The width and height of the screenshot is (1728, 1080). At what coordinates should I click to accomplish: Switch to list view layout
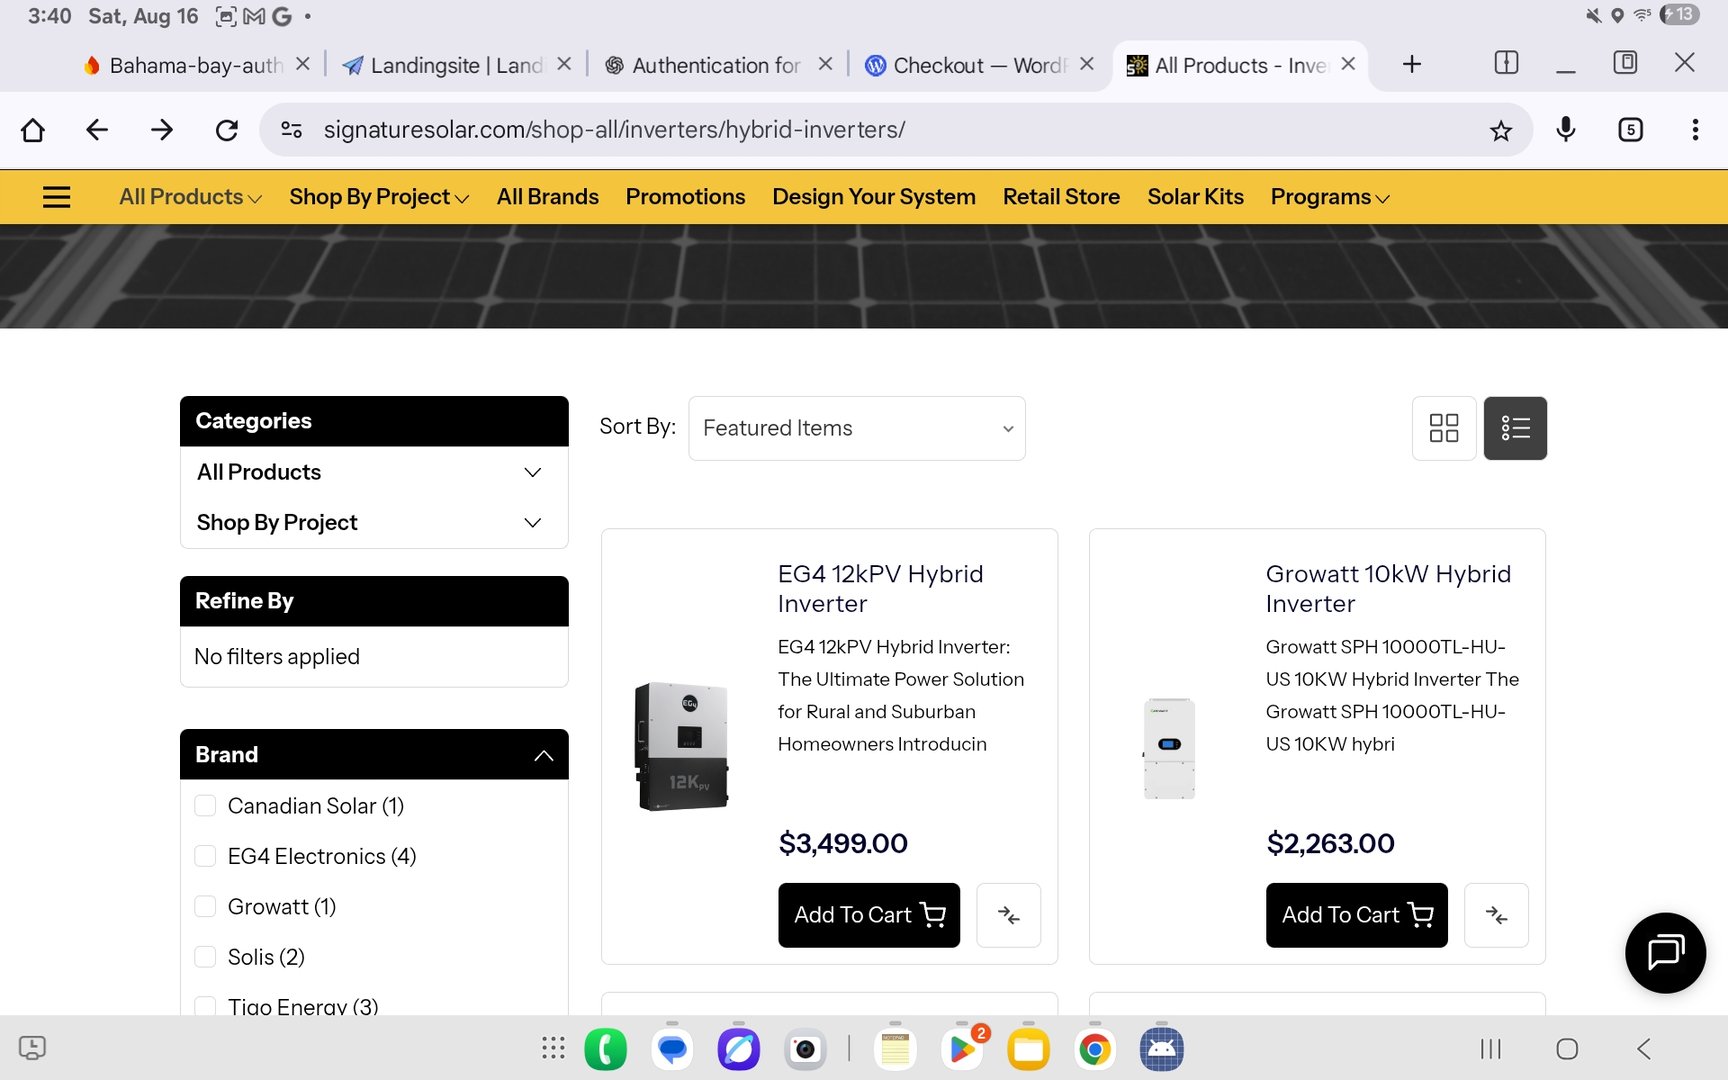1515,428
